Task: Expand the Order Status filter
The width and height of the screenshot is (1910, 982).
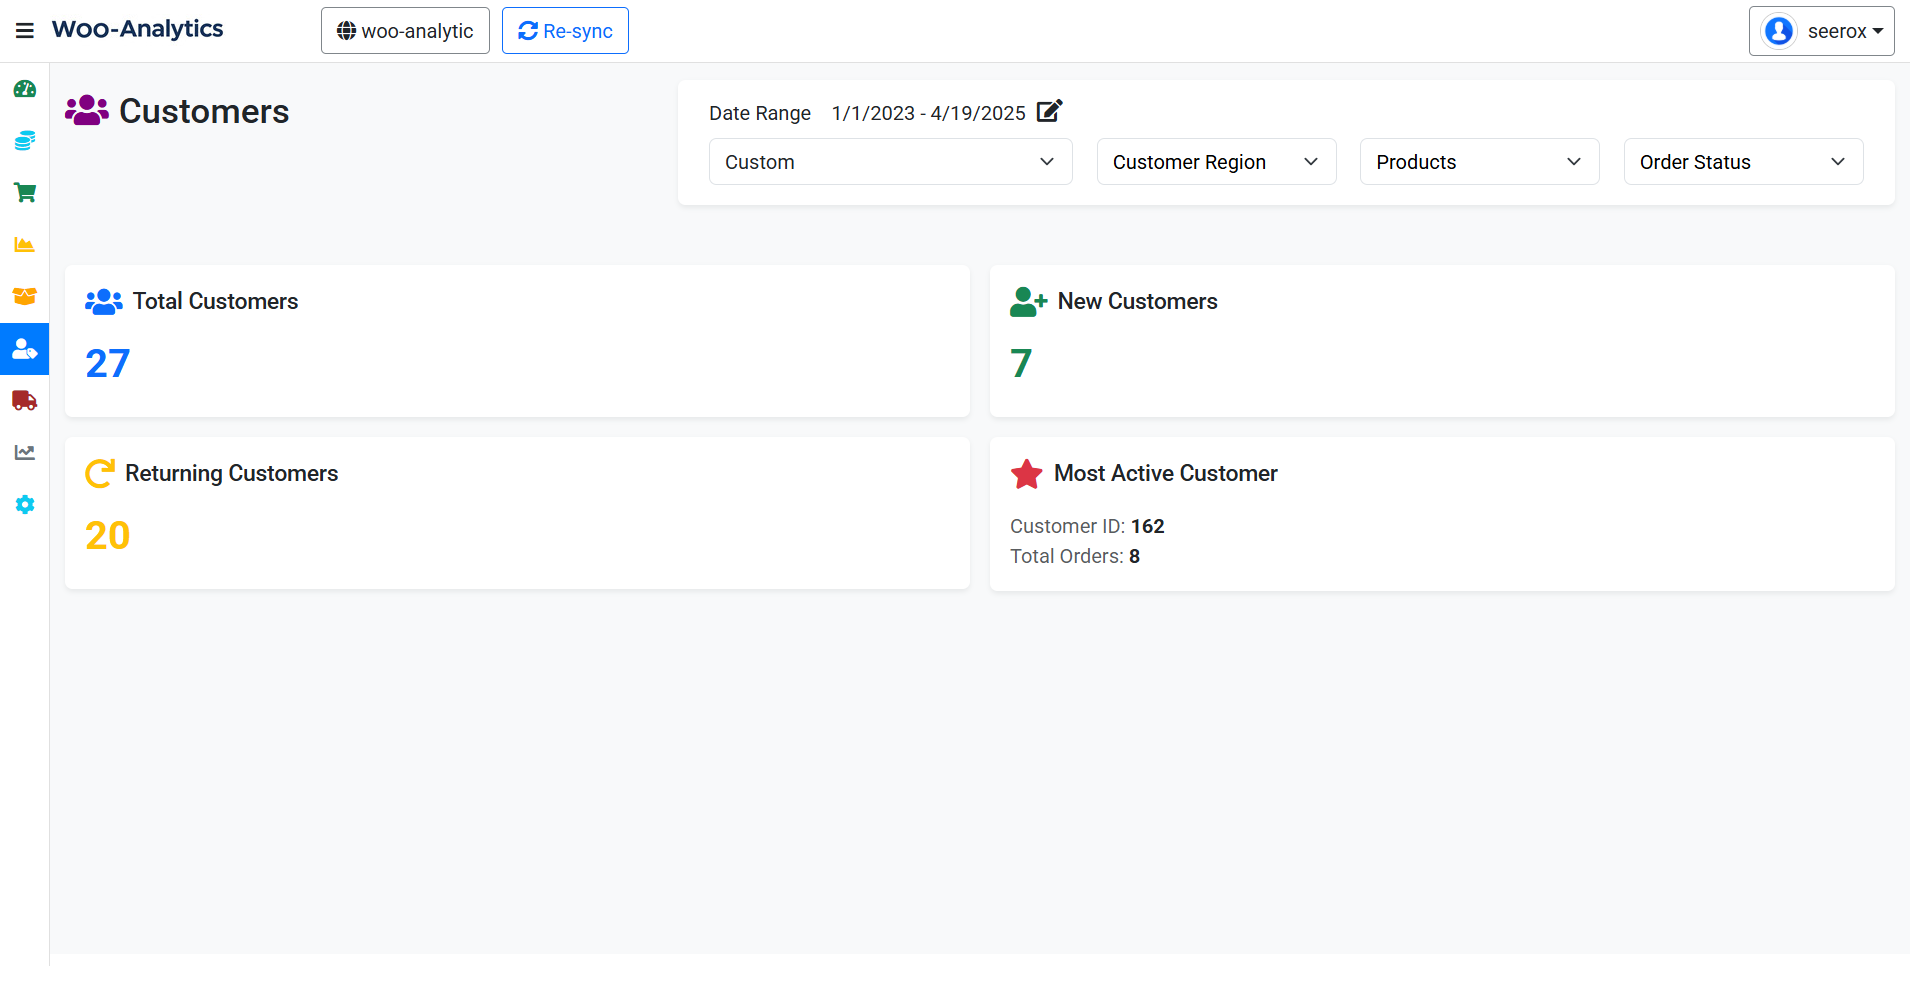Action: (1741, 161)
